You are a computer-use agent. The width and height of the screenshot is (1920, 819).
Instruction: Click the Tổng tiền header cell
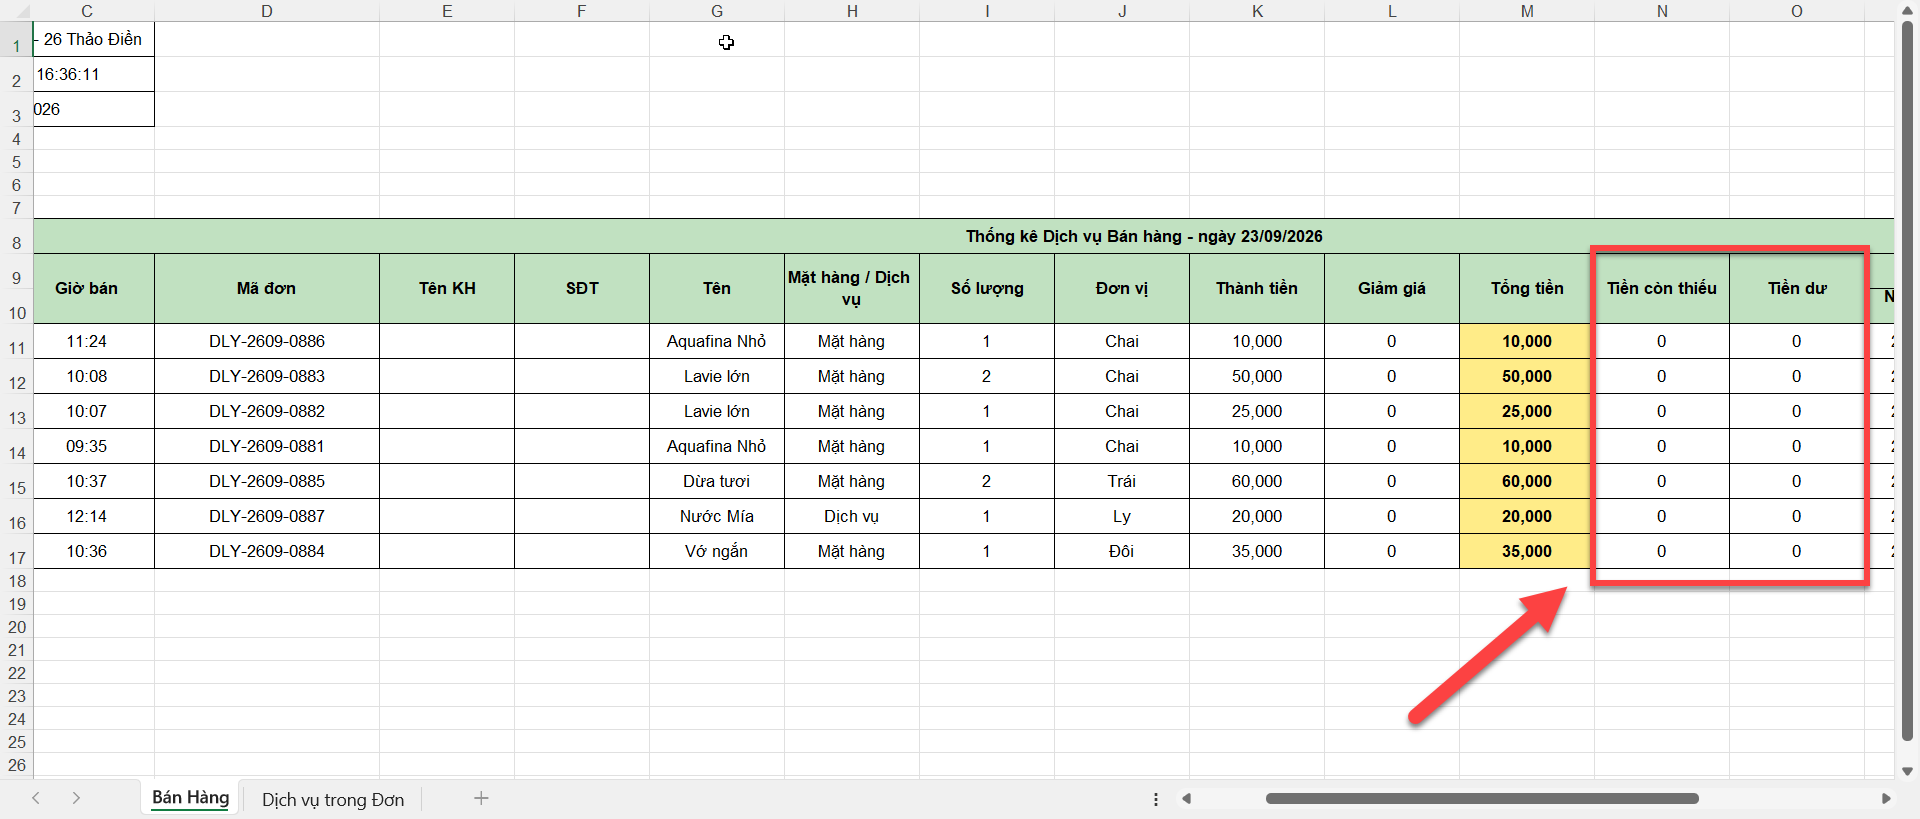pyautogui.click(x=1527, y=288)
